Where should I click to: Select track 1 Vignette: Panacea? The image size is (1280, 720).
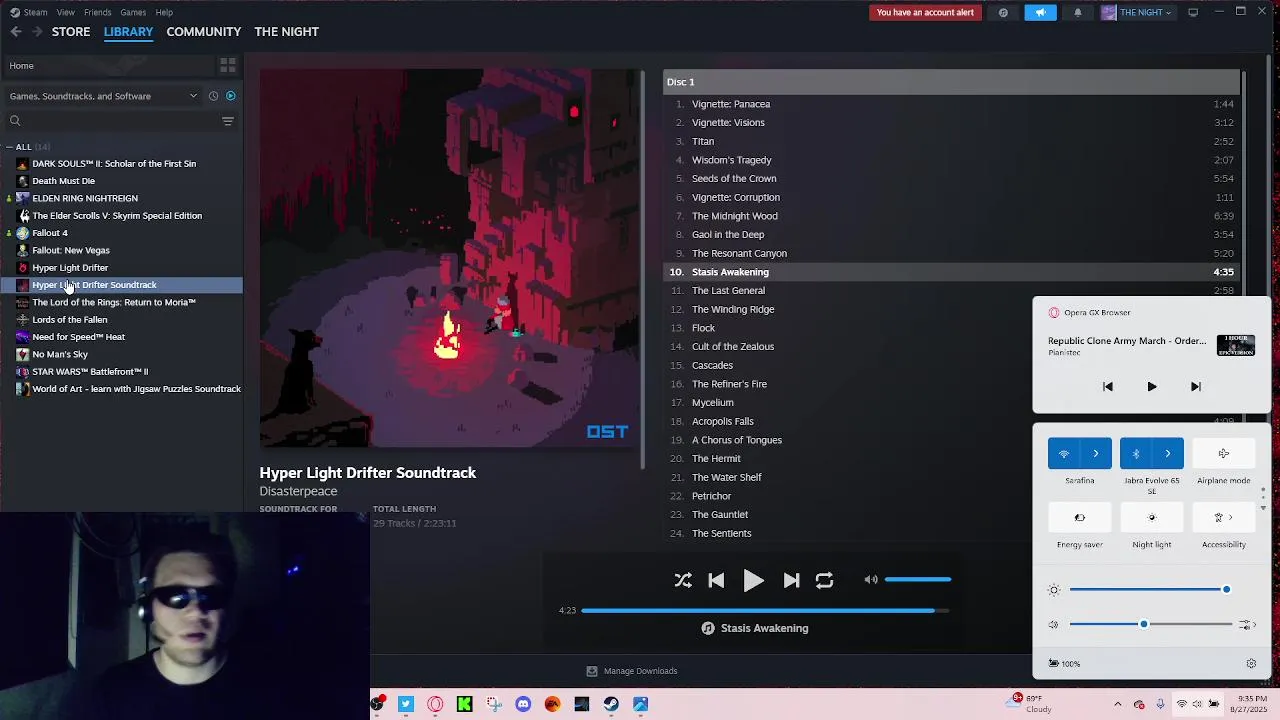tap(952, 104)
